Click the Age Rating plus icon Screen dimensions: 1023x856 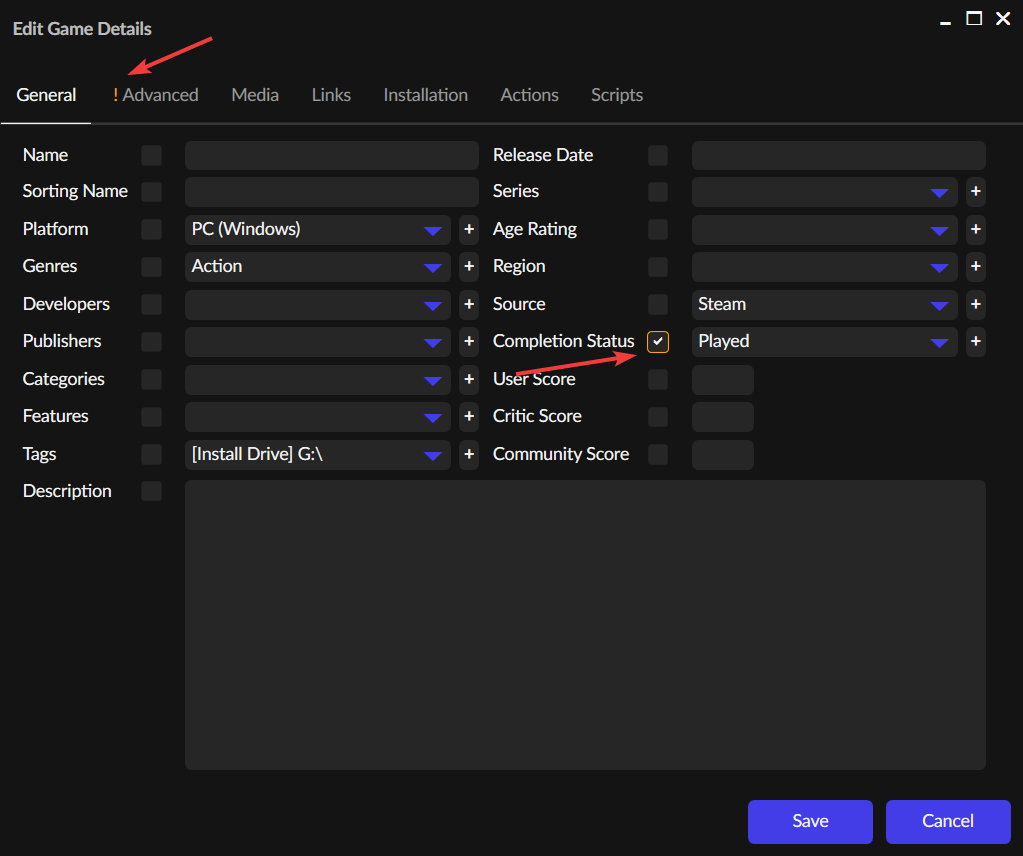[975, 229]
